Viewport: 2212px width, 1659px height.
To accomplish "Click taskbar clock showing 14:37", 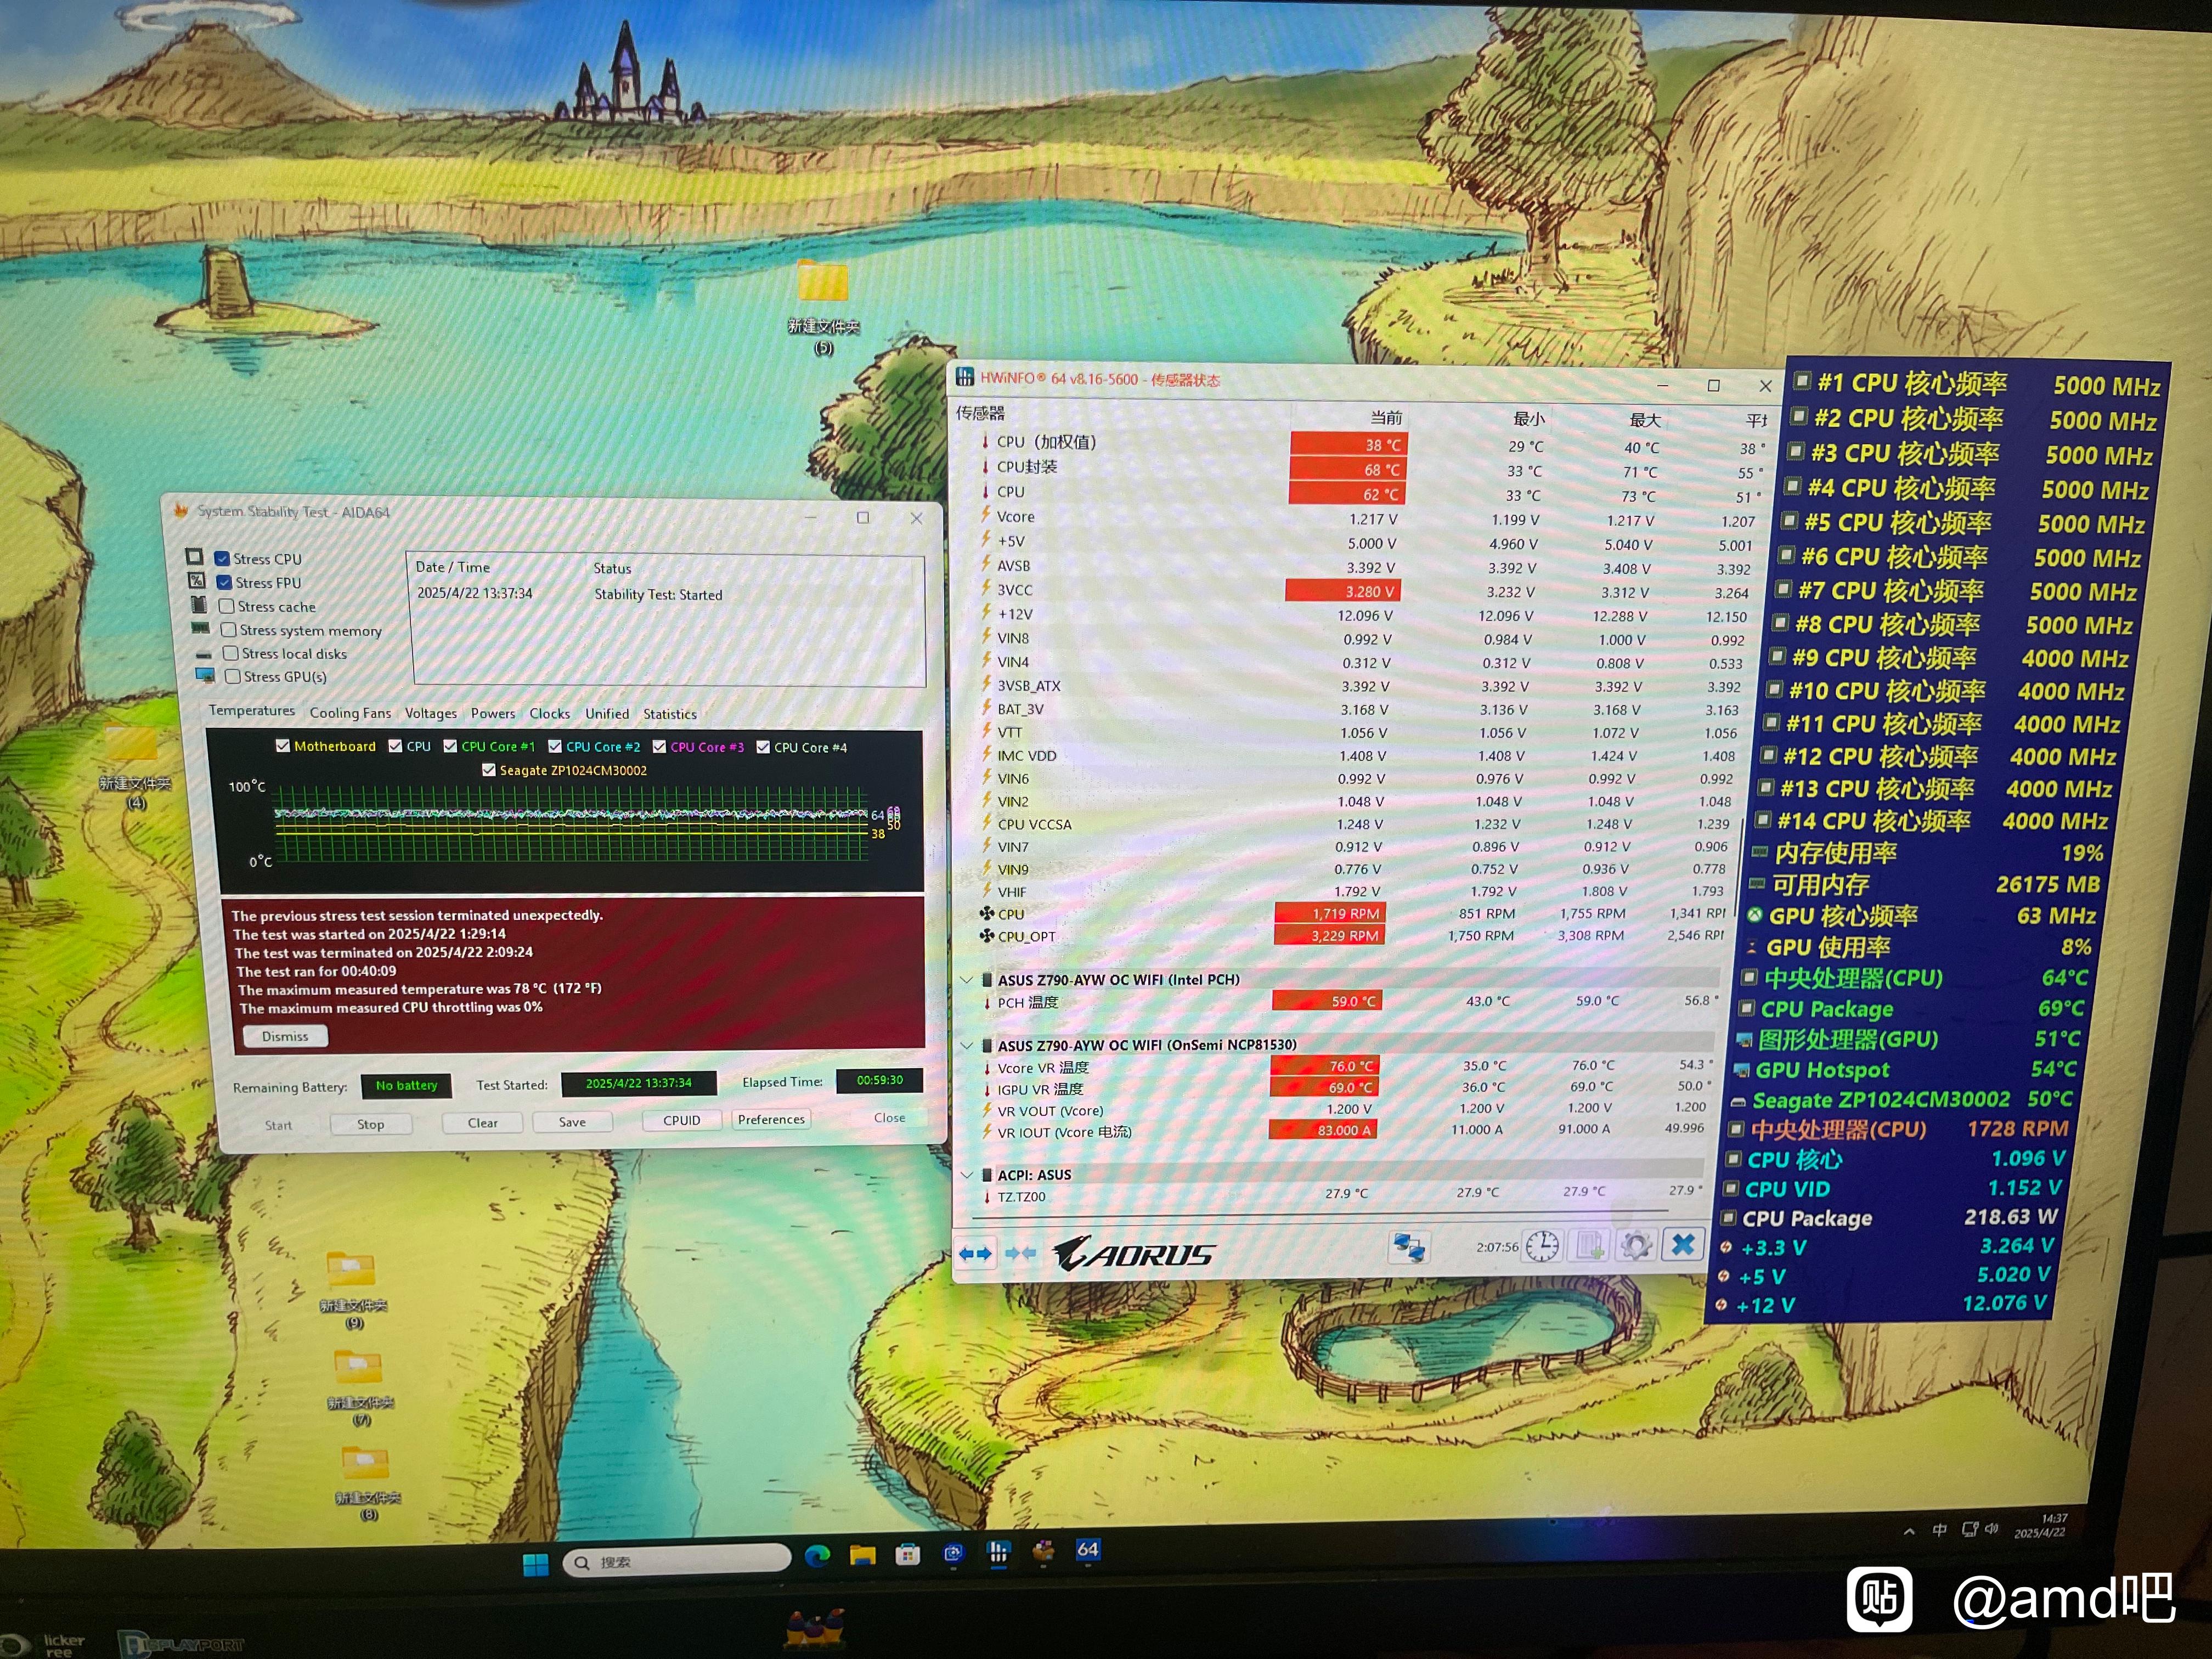I will coord(2041,1525).
